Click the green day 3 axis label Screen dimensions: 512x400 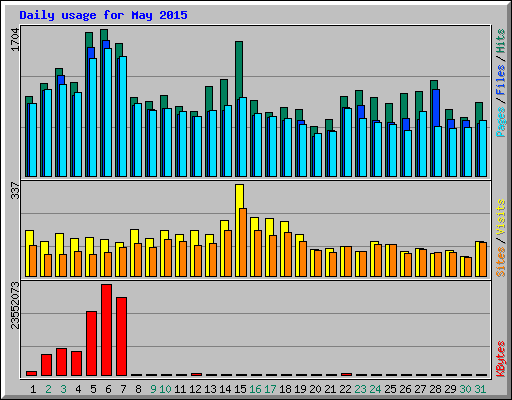63,389
